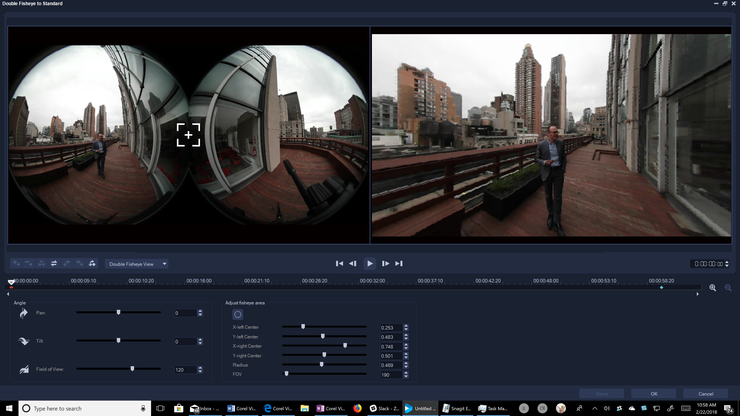Viewport: 740px width, 416px height.
Task: Jump to the end of the clip
Action: pos(399,263)
